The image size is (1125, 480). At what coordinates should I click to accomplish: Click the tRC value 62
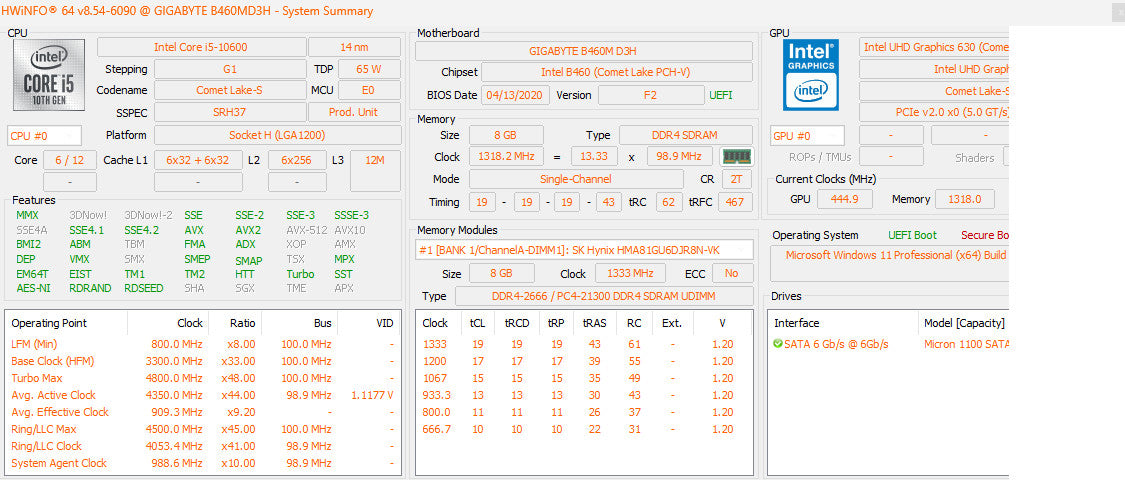(x=669, y=202)
